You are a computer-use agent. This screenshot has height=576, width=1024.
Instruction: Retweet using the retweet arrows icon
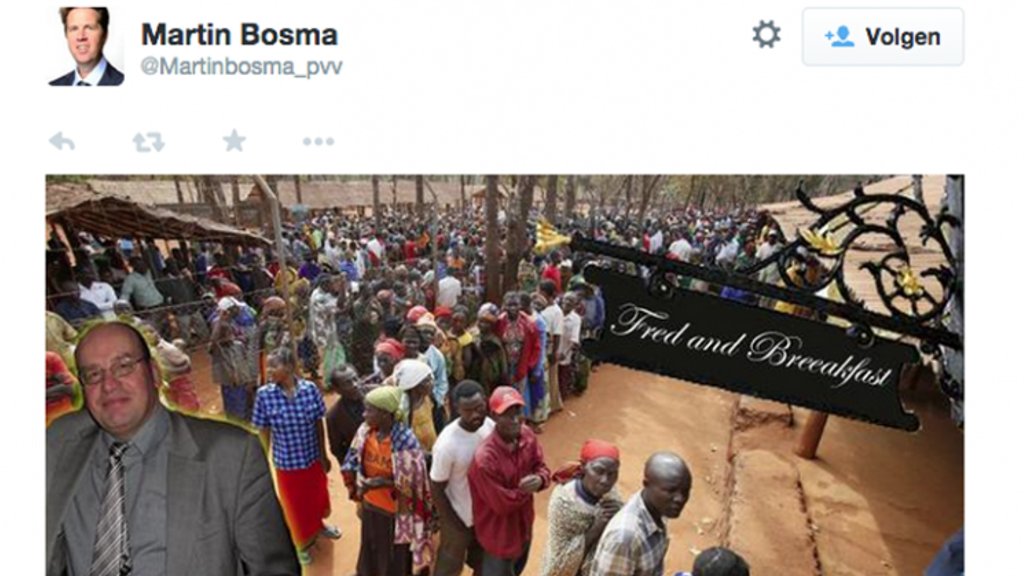coord(148,142)
